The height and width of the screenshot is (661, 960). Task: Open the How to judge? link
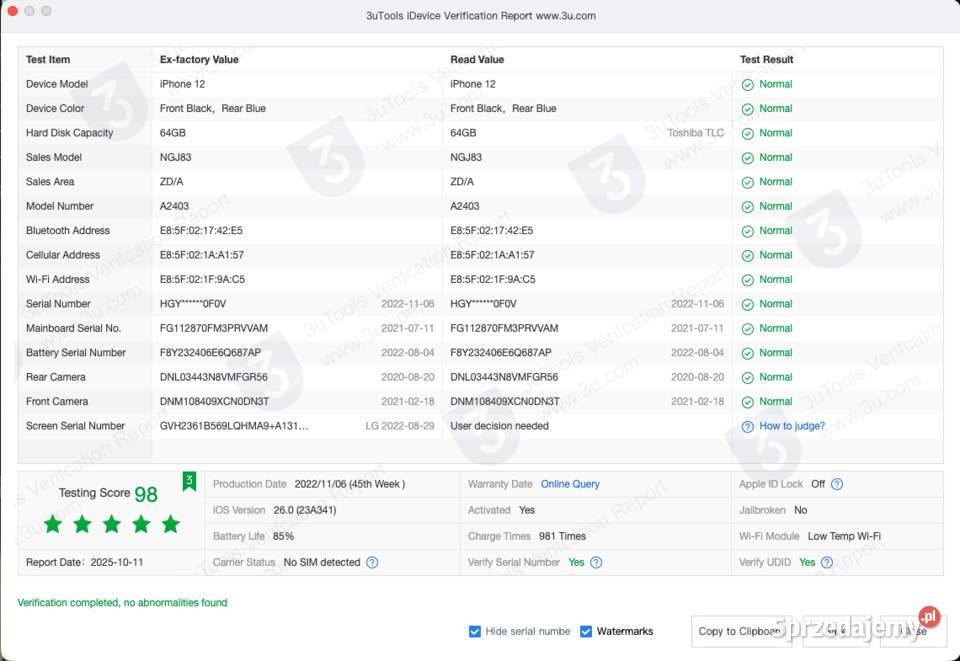(x=792, y=426)
